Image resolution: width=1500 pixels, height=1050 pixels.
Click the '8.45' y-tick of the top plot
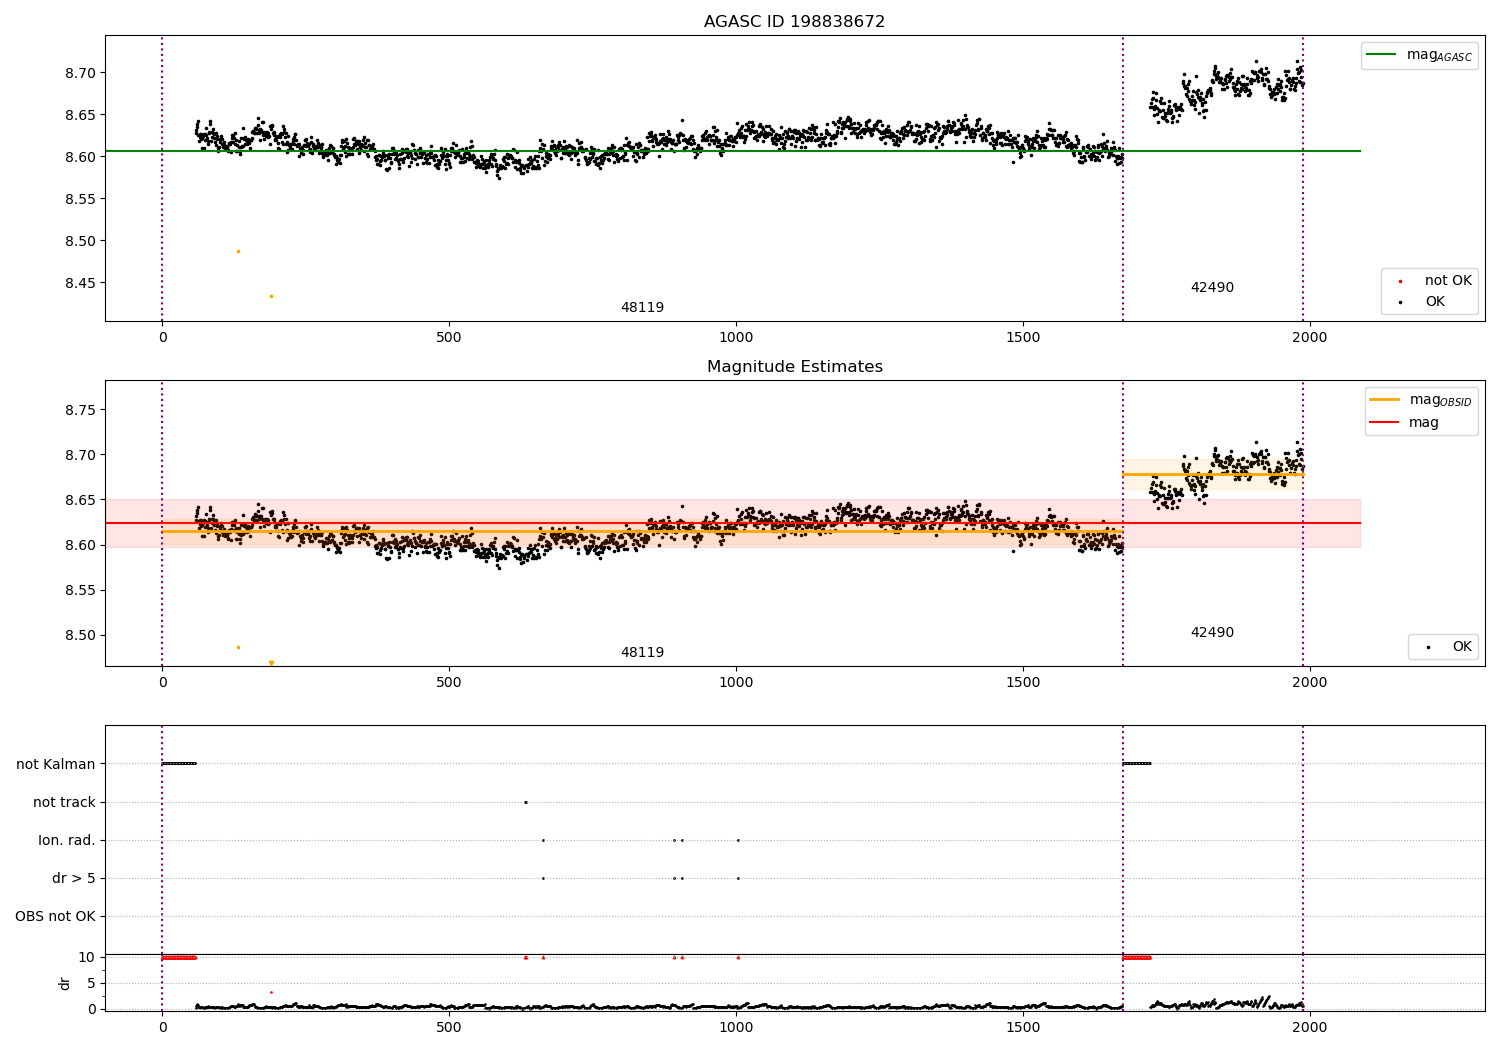80,283
